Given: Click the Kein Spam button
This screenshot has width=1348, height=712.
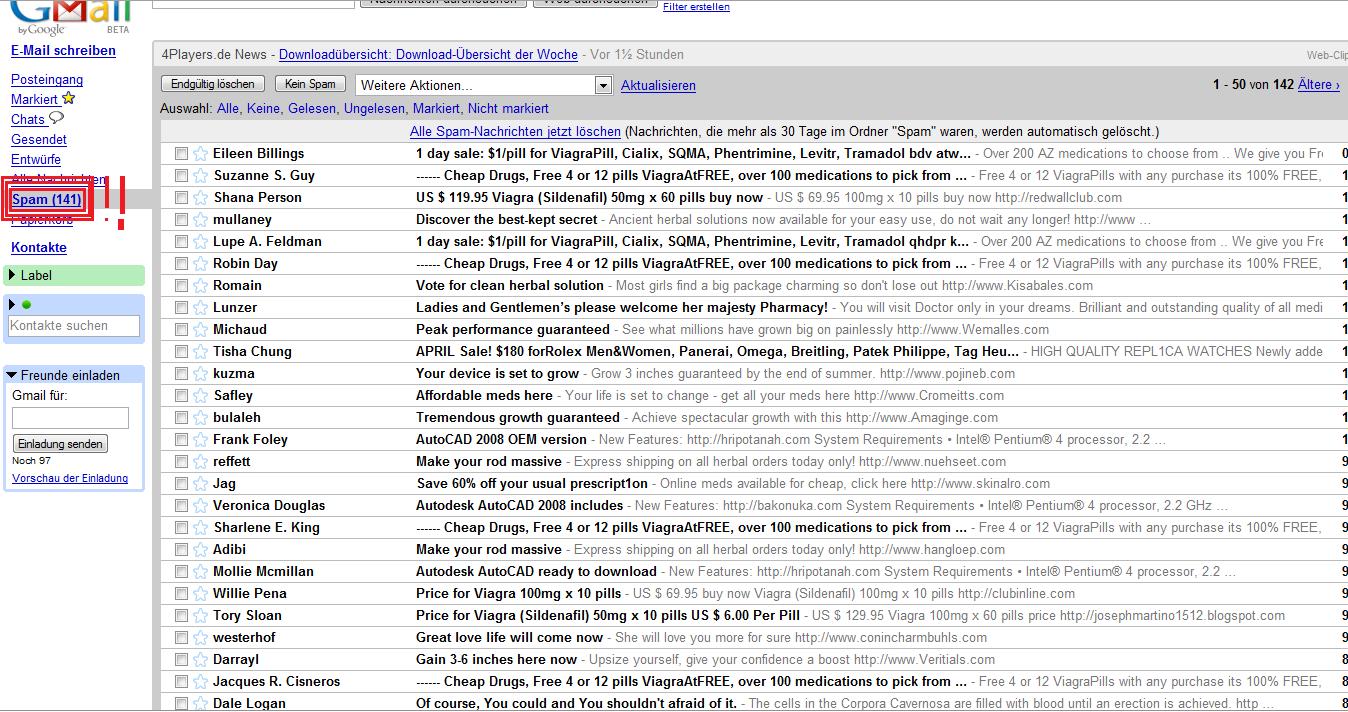Looking at the screenshot, I should [310, 84].
